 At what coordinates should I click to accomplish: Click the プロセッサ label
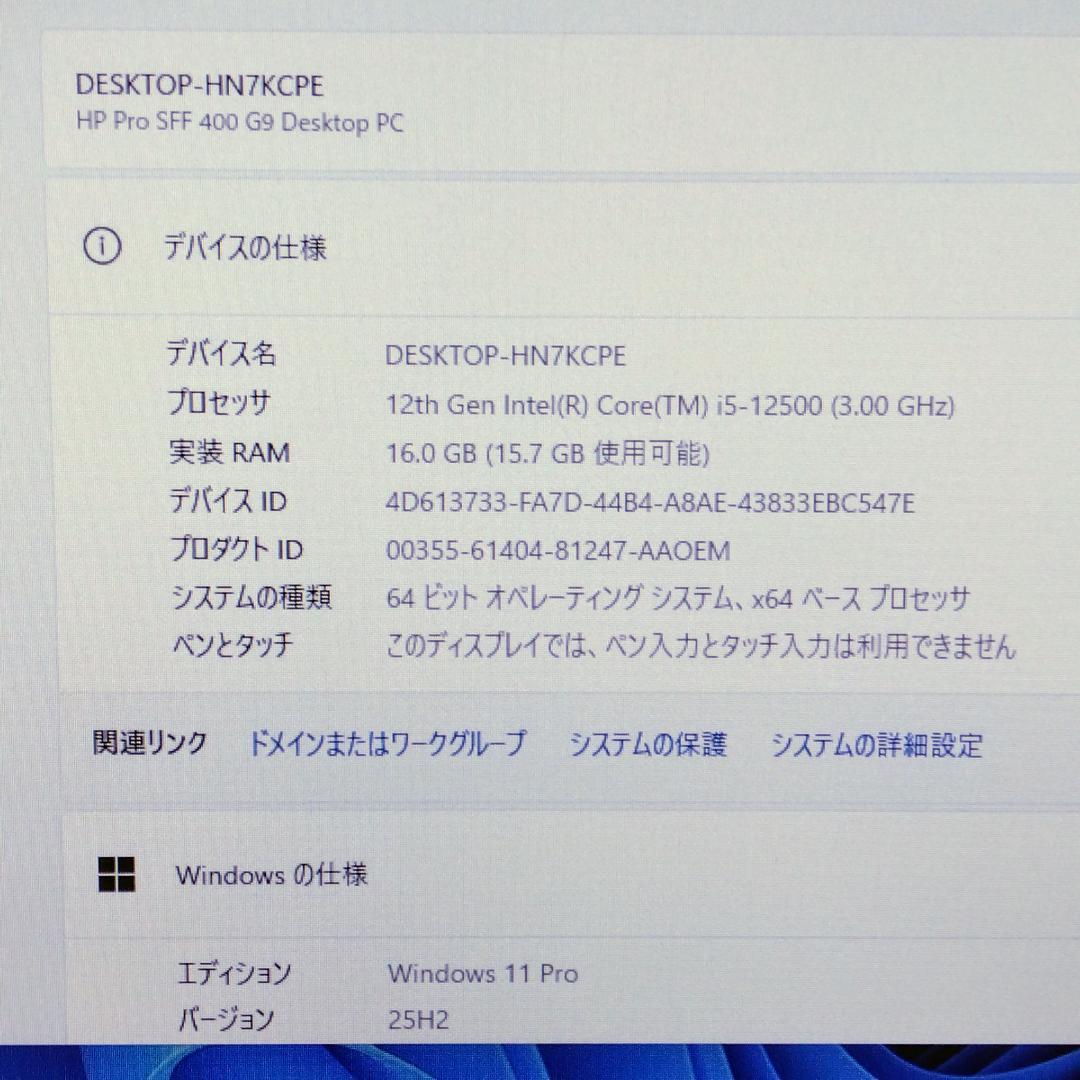coord(220,402)
